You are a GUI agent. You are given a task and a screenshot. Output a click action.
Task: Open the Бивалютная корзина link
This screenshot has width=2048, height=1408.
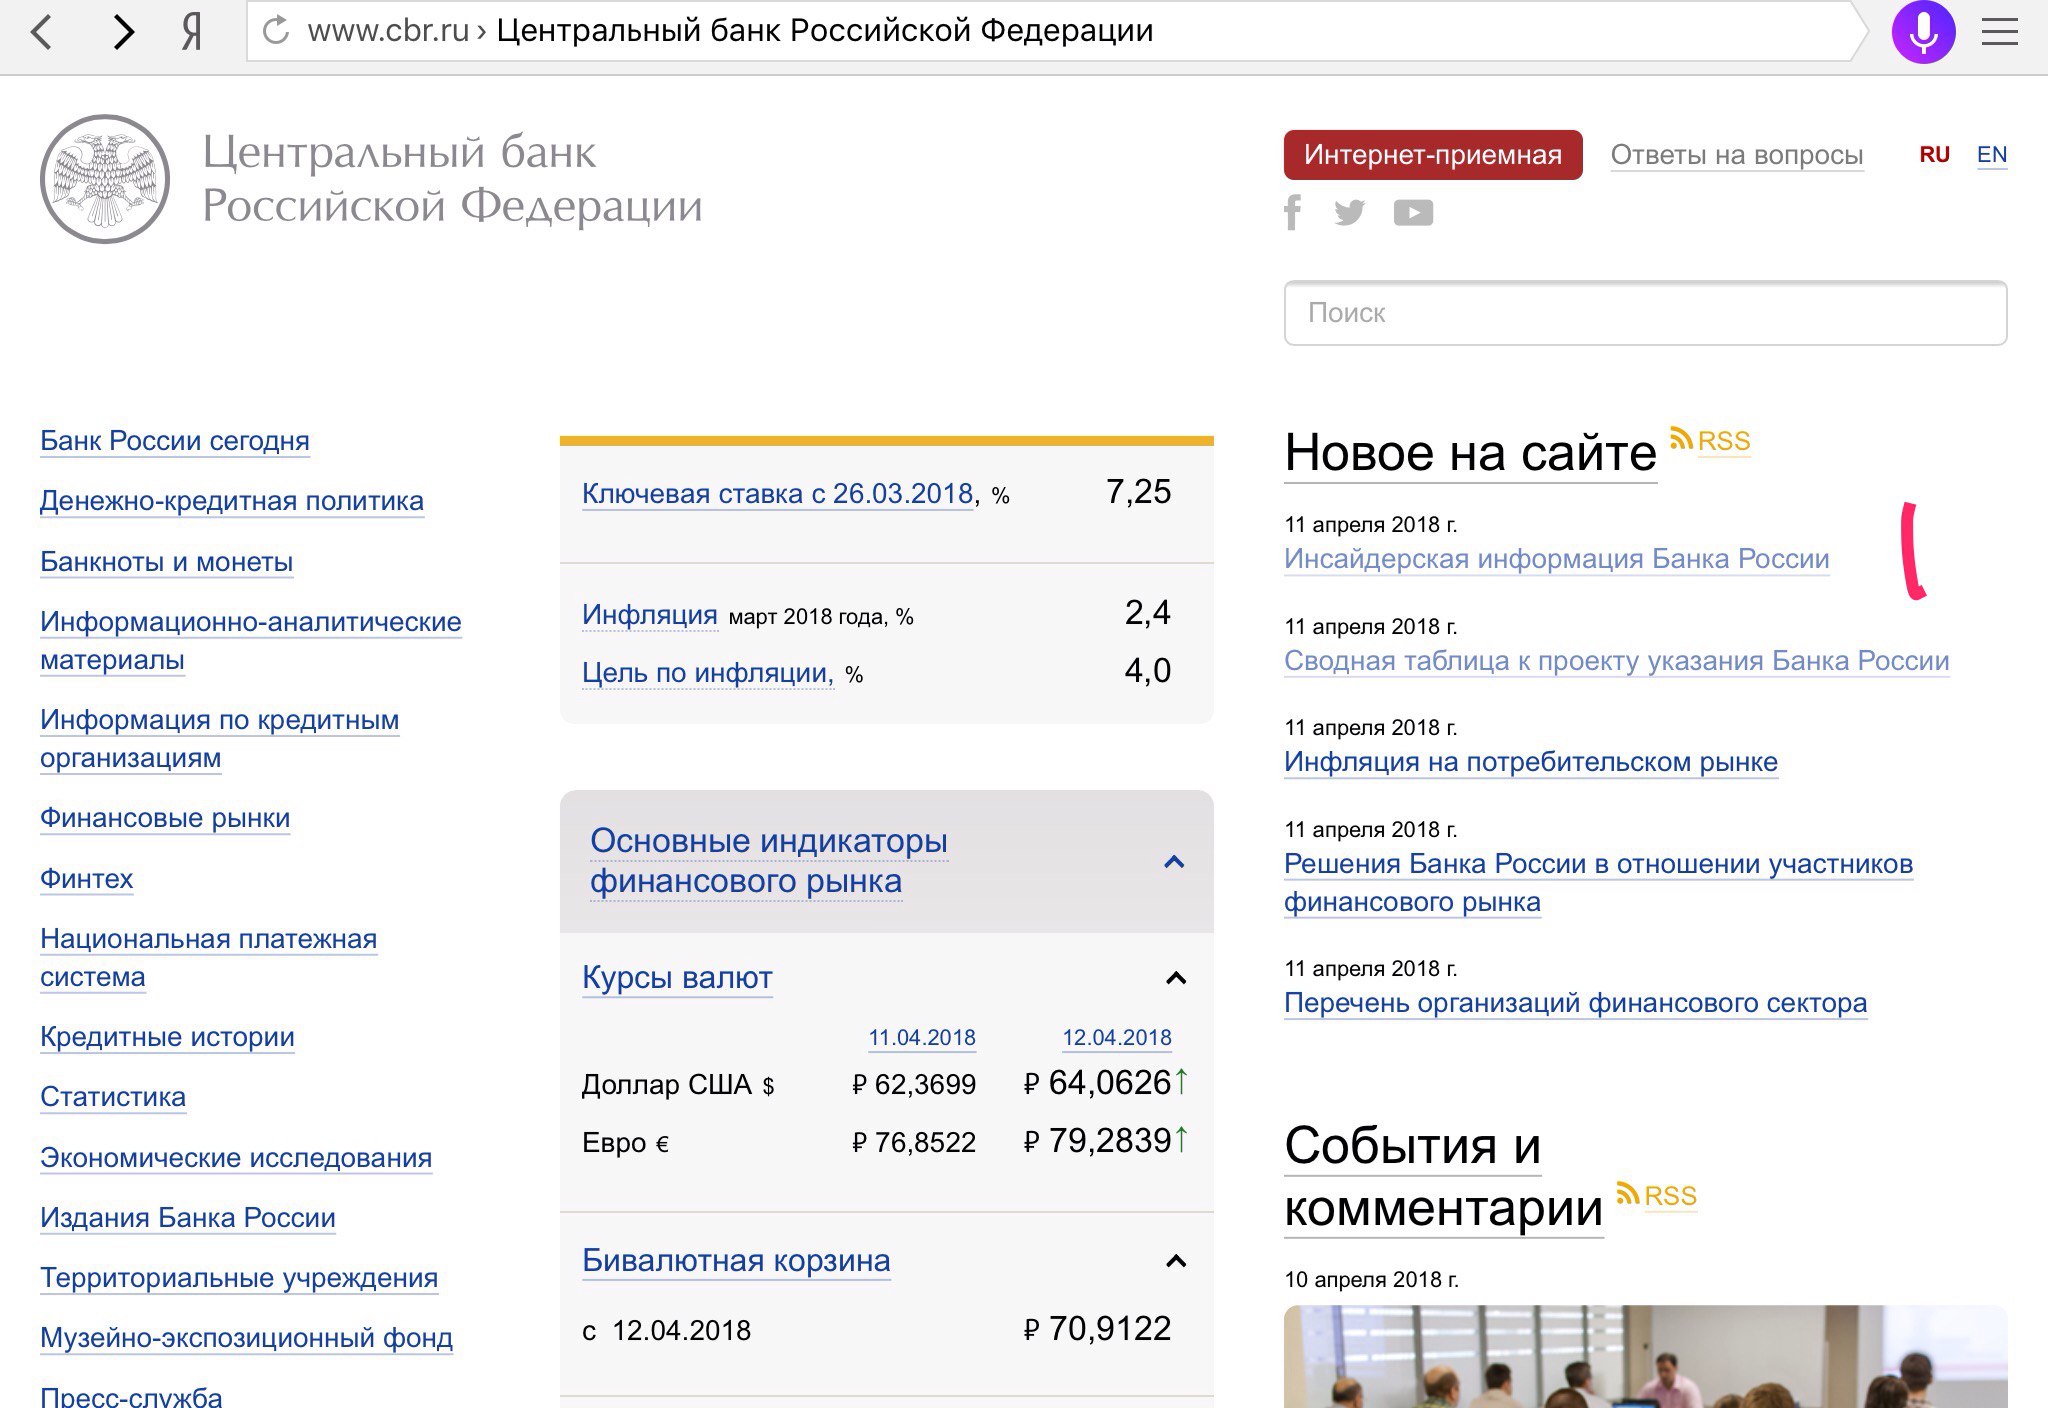pos(736,1261)
